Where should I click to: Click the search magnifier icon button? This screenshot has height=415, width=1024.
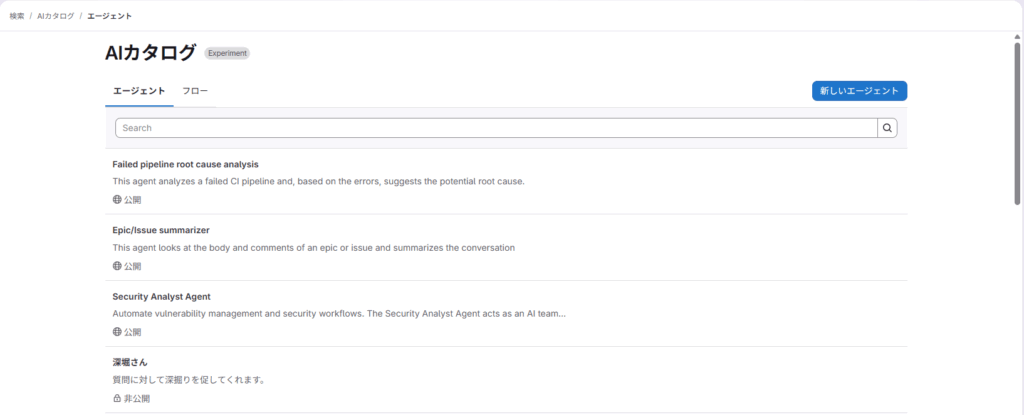click(887, 128)
